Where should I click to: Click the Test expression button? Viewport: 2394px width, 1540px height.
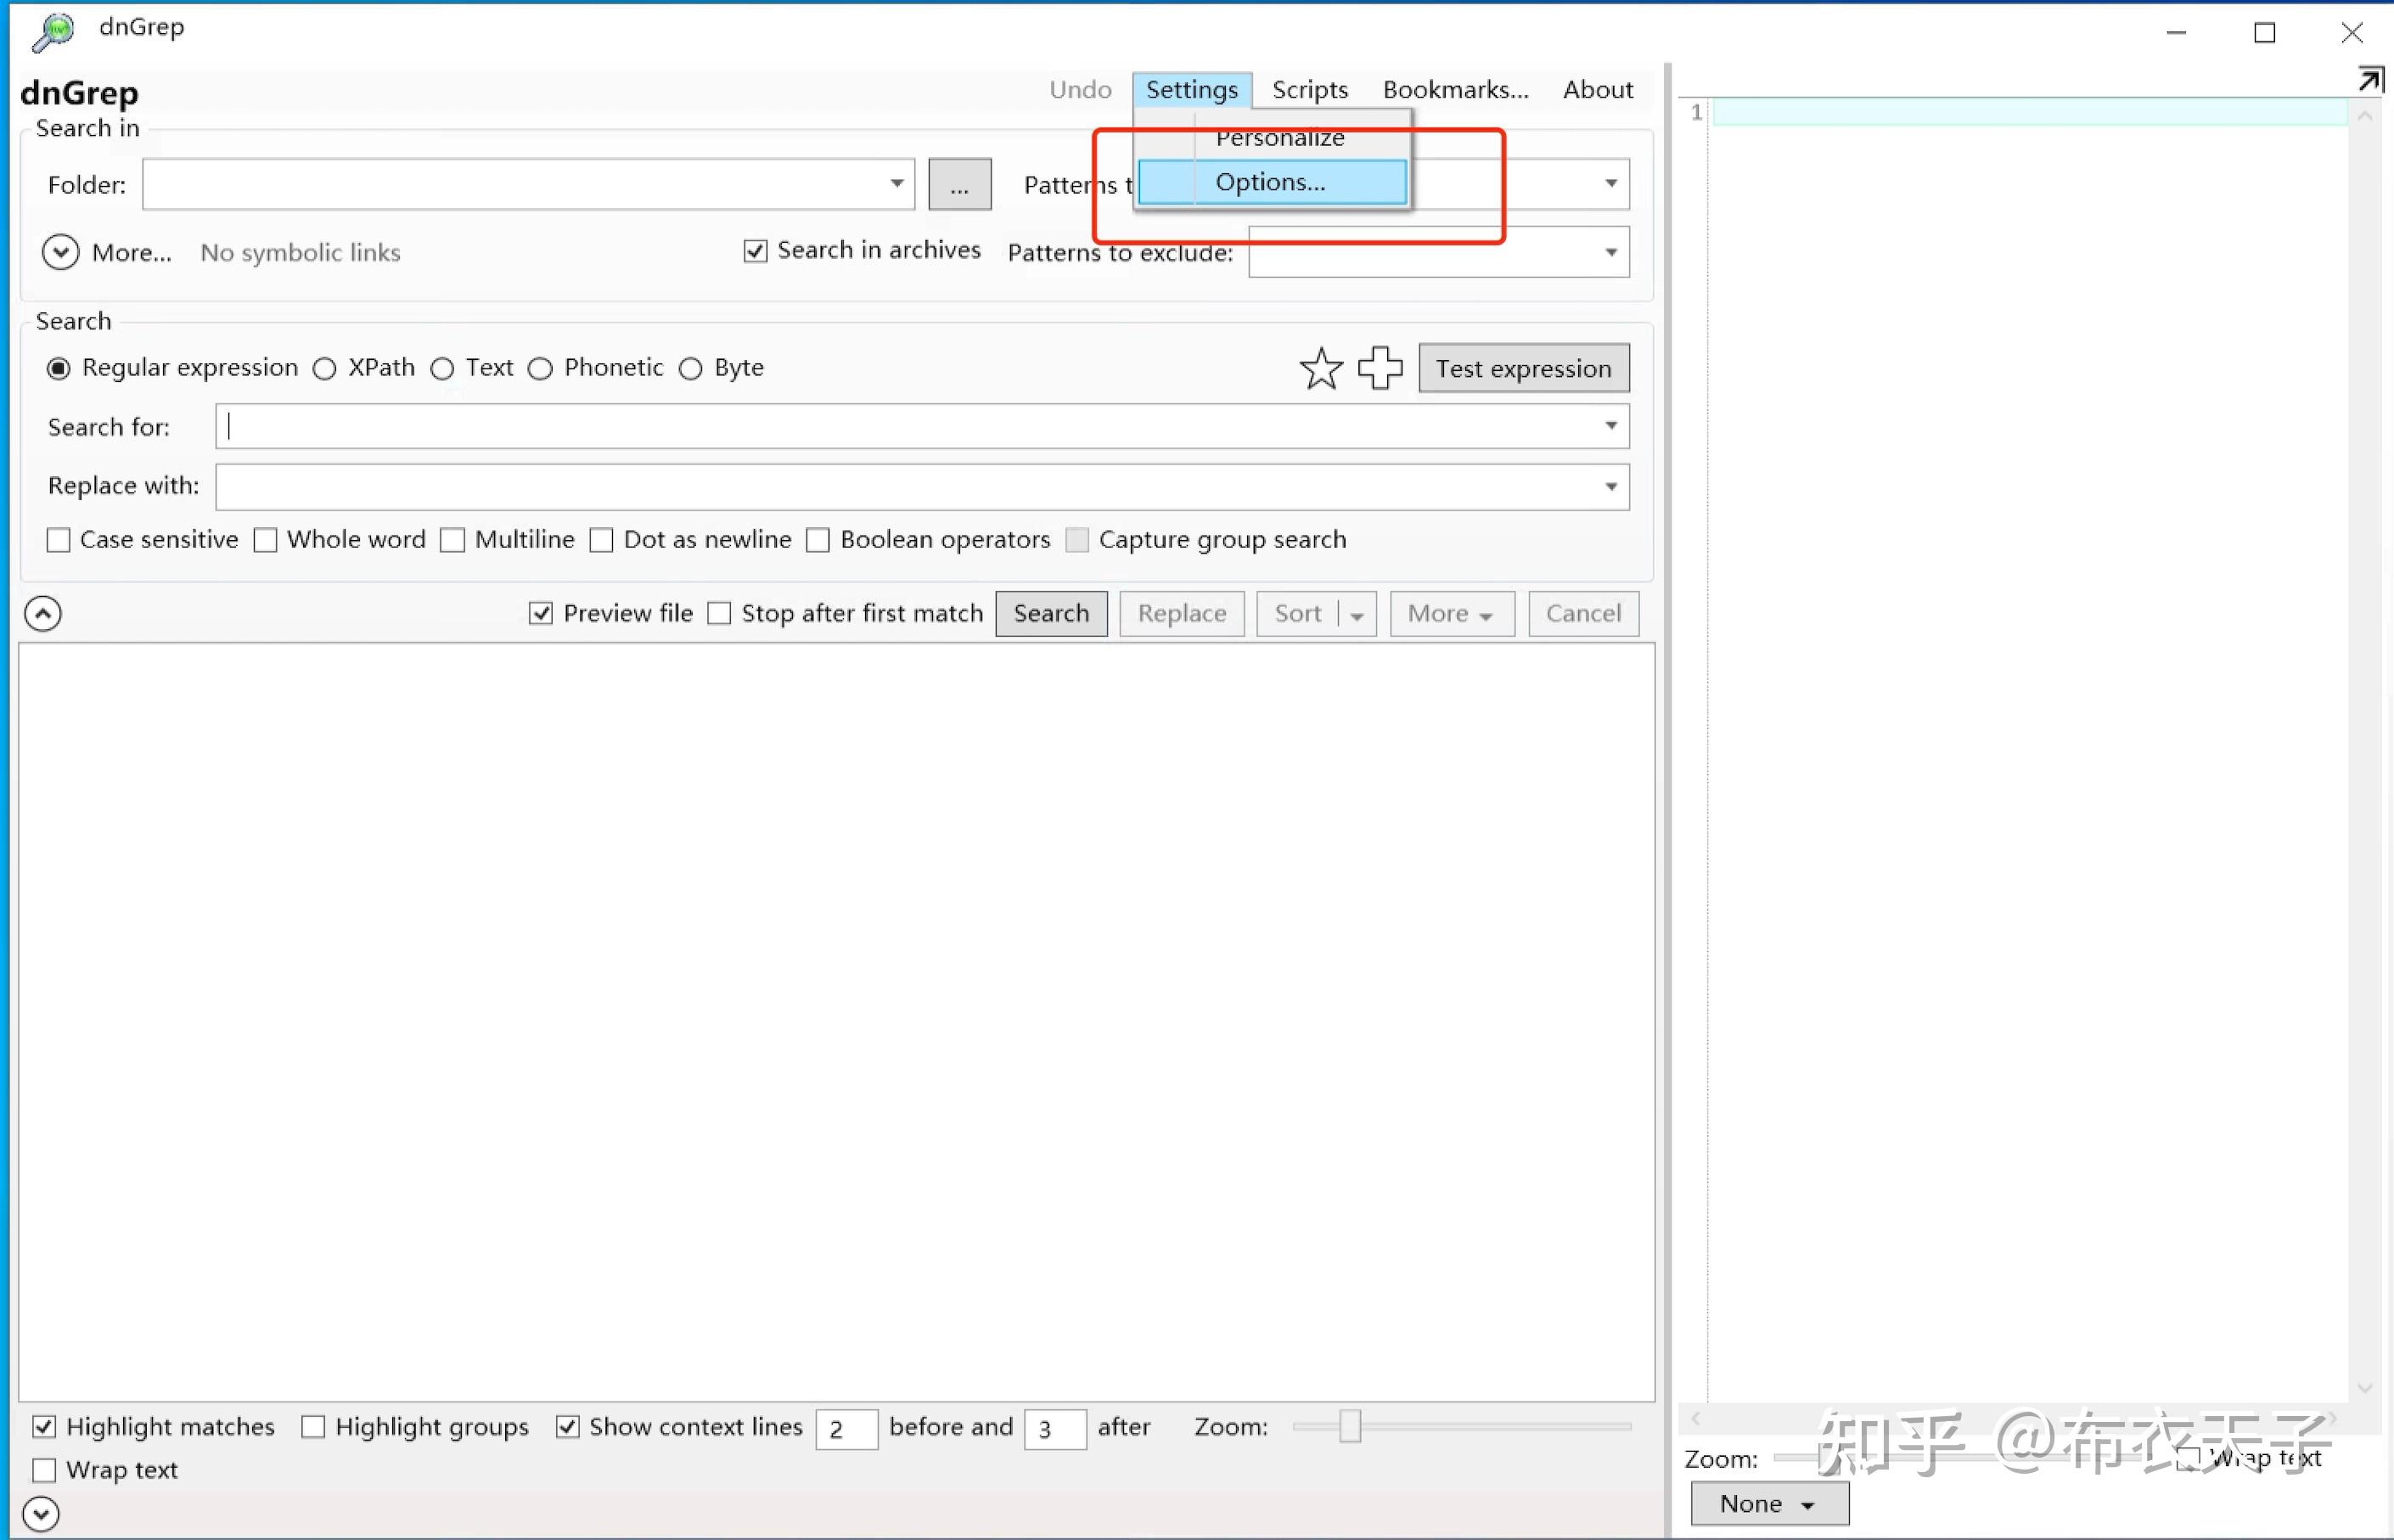point(1523,368)
